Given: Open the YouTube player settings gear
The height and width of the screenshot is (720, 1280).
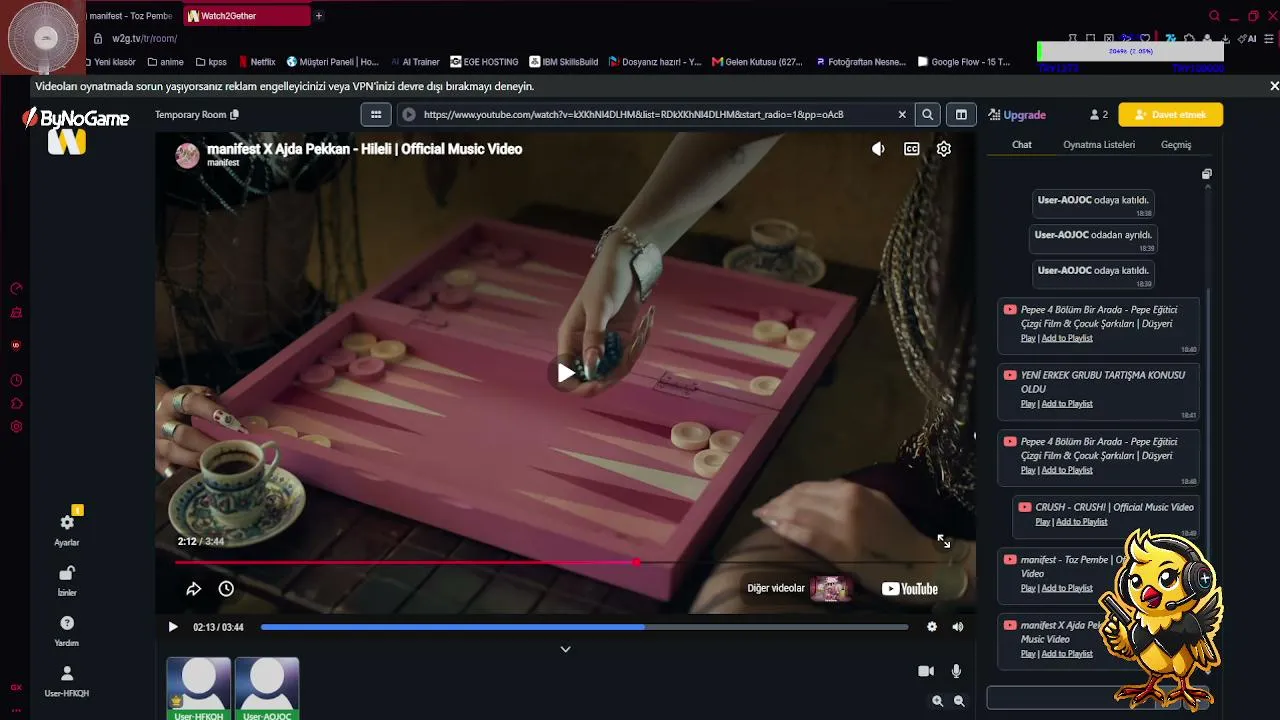Looking at the screenshot, I should [944, 149].
